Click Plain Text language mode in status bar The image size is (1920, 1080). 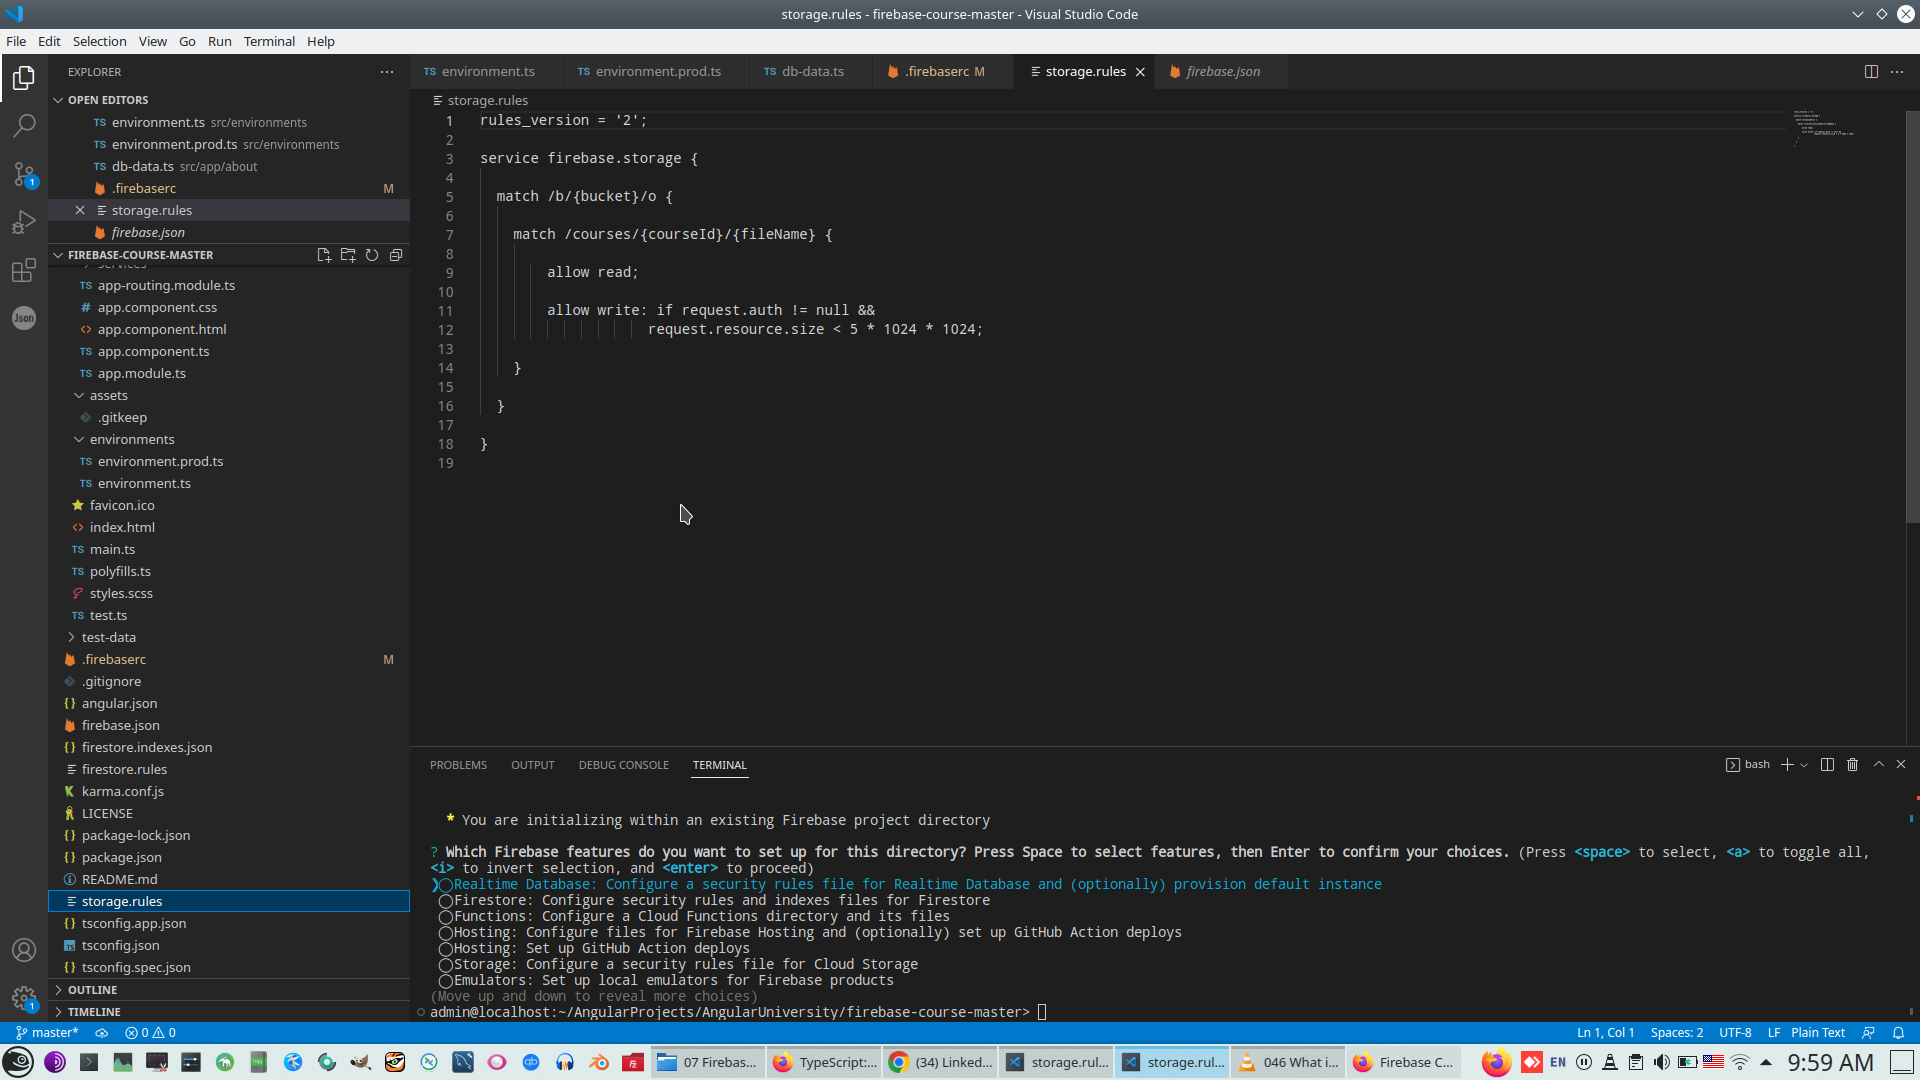tap(1817, 1032)
